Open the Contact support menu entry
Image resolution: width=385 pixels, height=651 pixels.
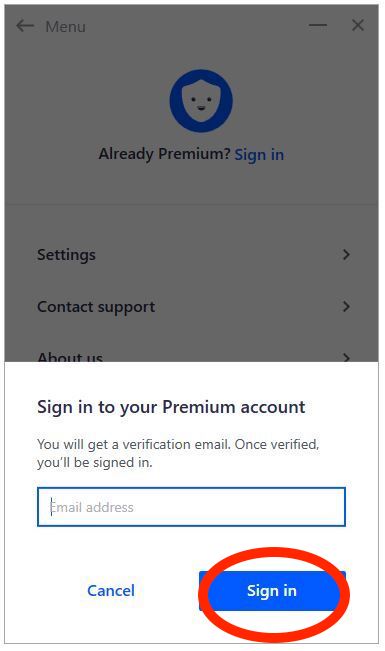191,307
